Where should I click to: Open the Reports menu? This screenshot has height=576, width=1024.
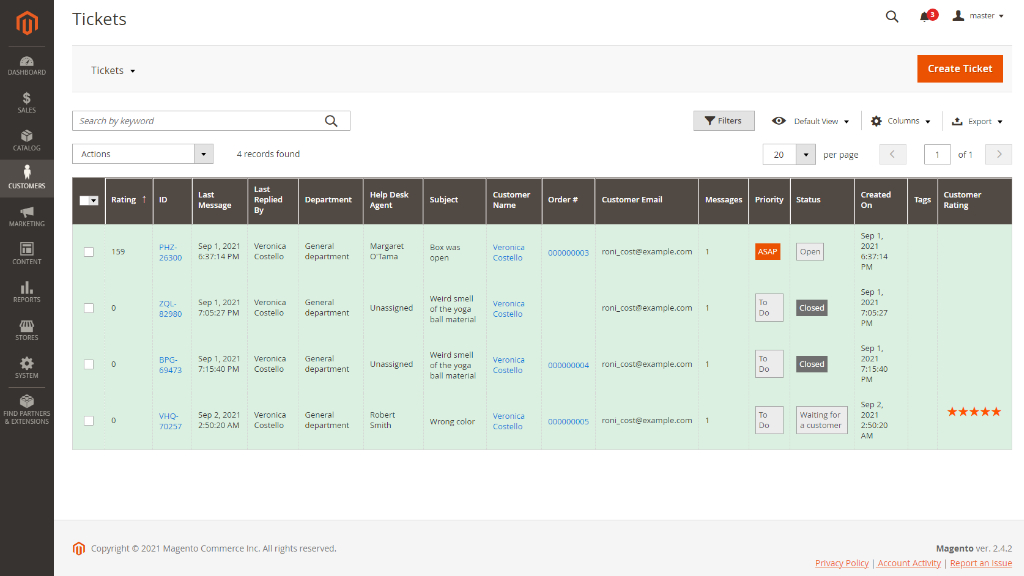click(27, 292)
